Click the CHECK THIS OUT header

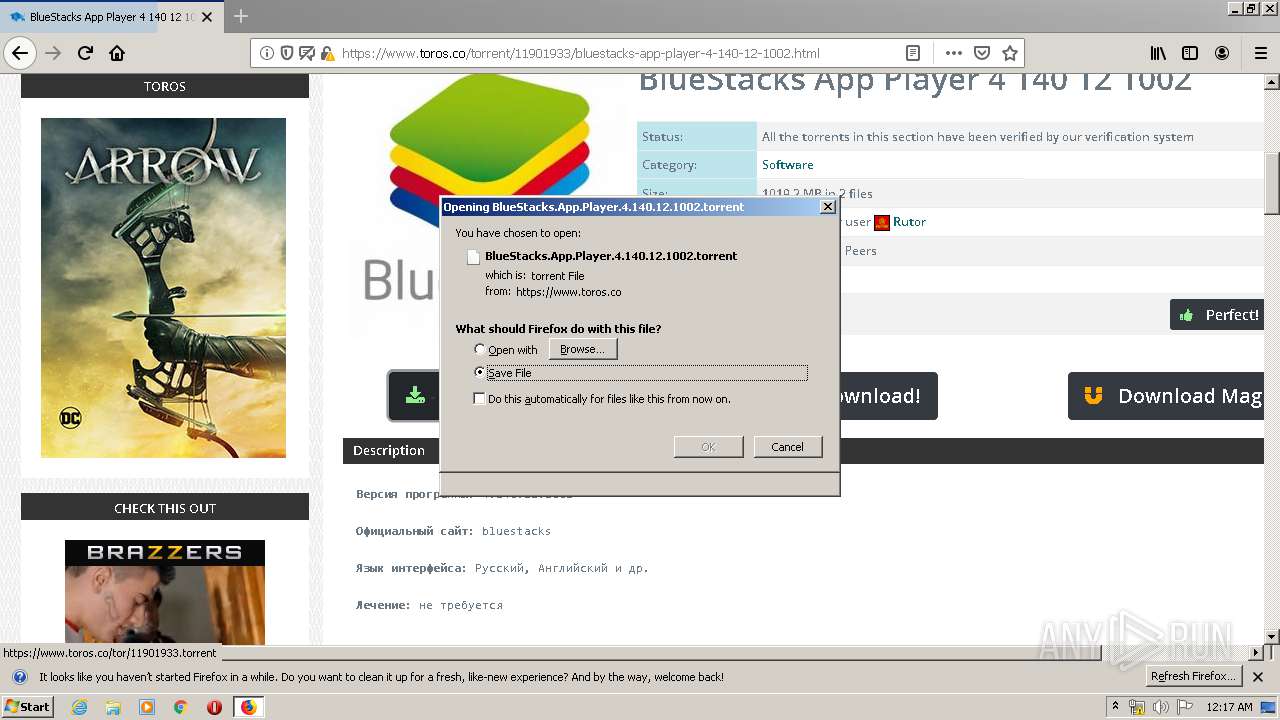pyautogui.click(x=165, y=508)
